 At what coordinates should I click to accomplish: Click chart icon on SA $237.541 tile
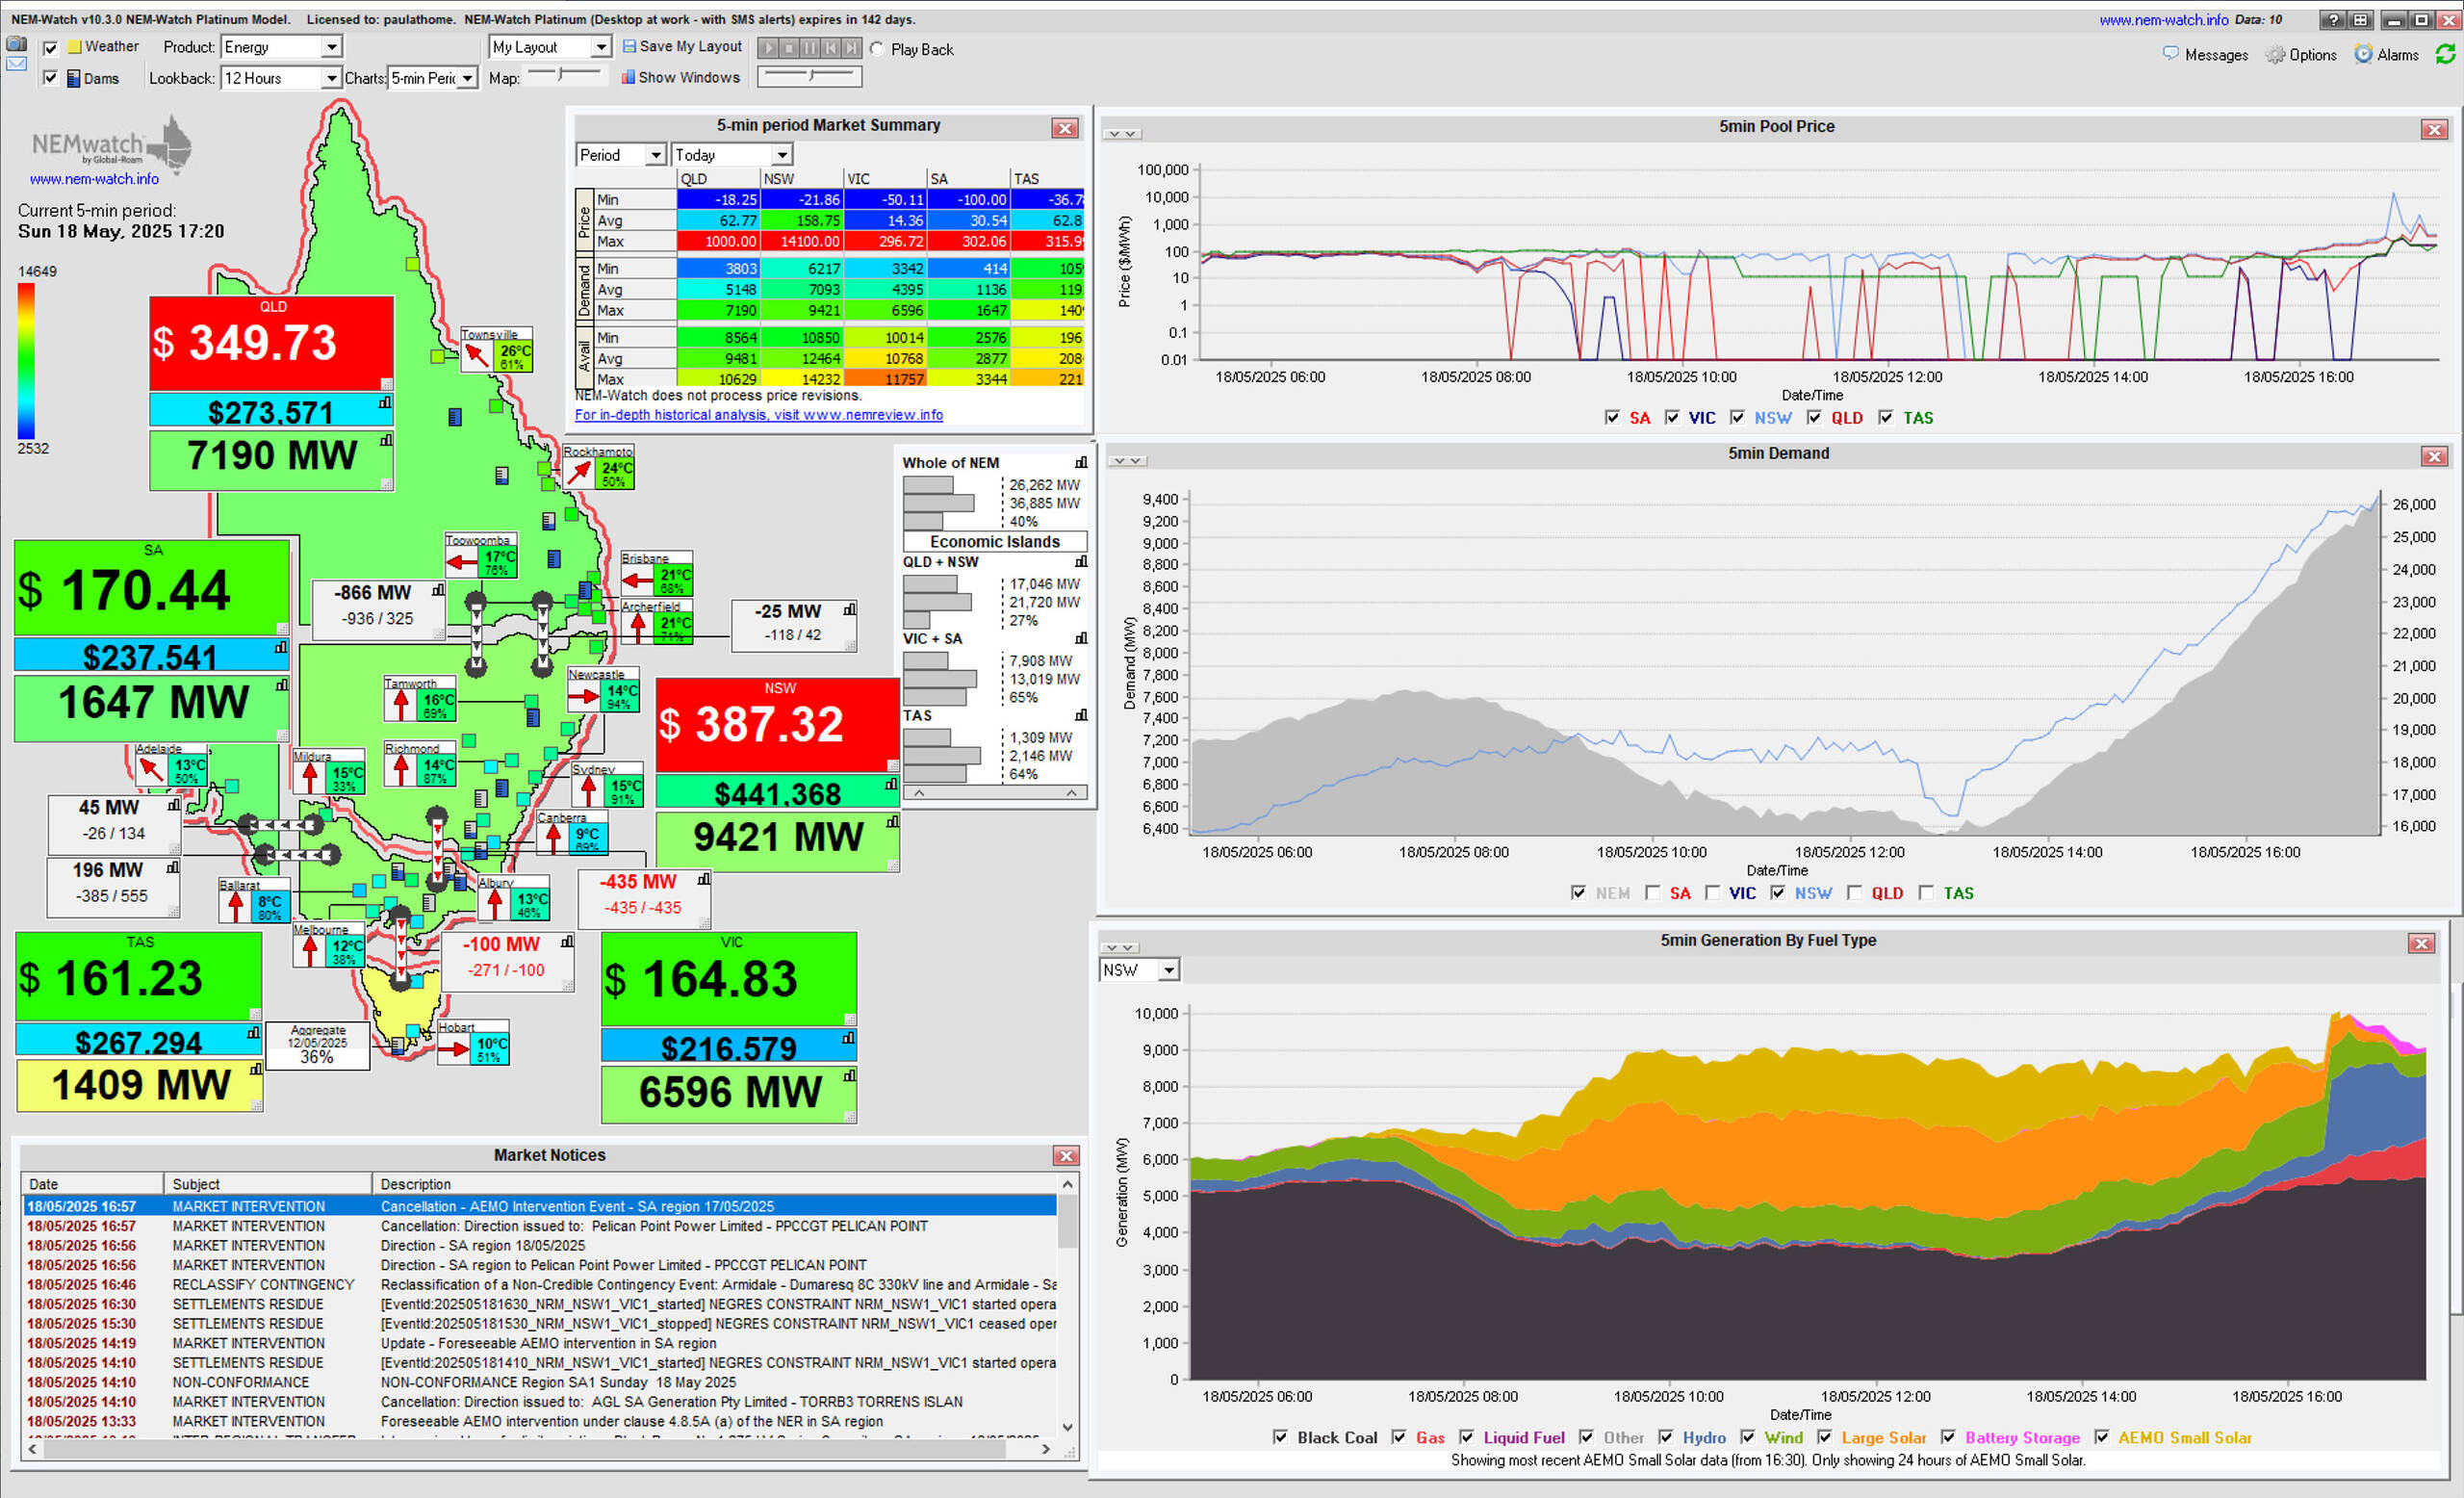tap(281, 647)
